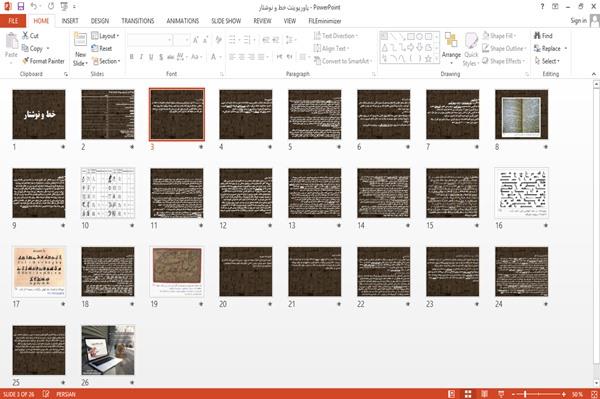
Task: Open the Layout dropdown
Action: coord(105,36)
